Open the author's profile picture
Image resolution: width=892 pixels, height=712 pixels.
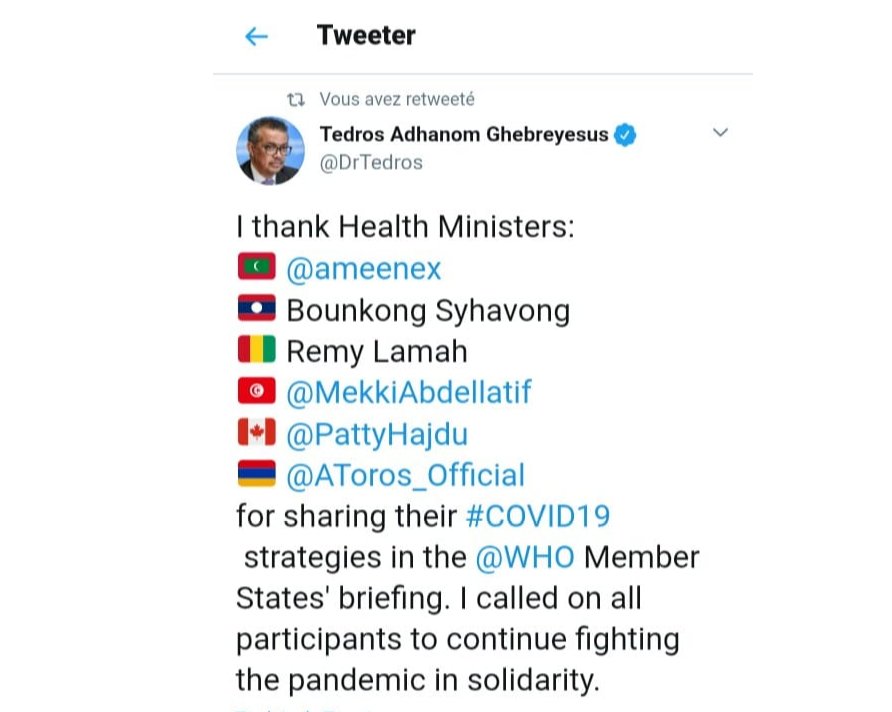(x=270, y=151)
